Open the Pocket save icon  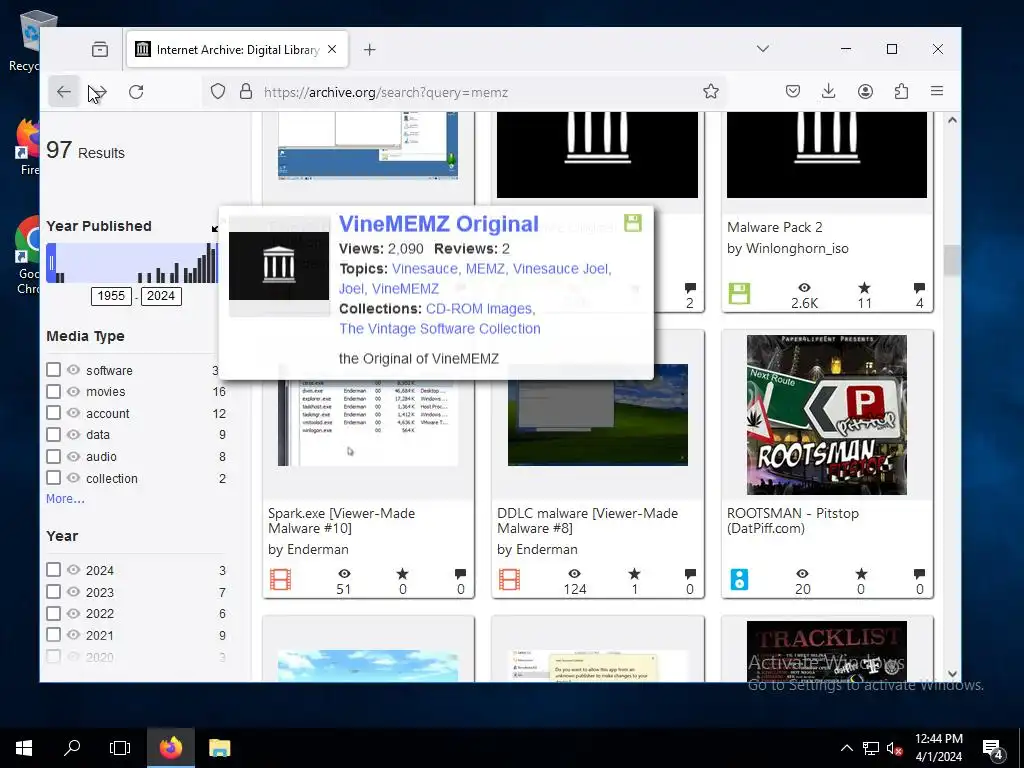pyautogui.click(x=793, y=91)
